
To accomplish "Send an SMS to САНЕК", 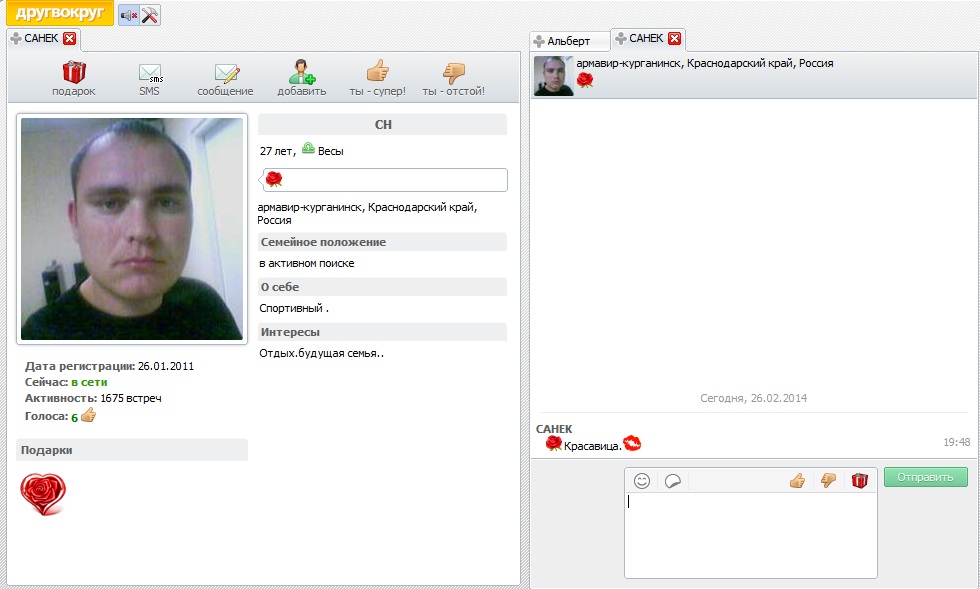I will coord(149,79).
